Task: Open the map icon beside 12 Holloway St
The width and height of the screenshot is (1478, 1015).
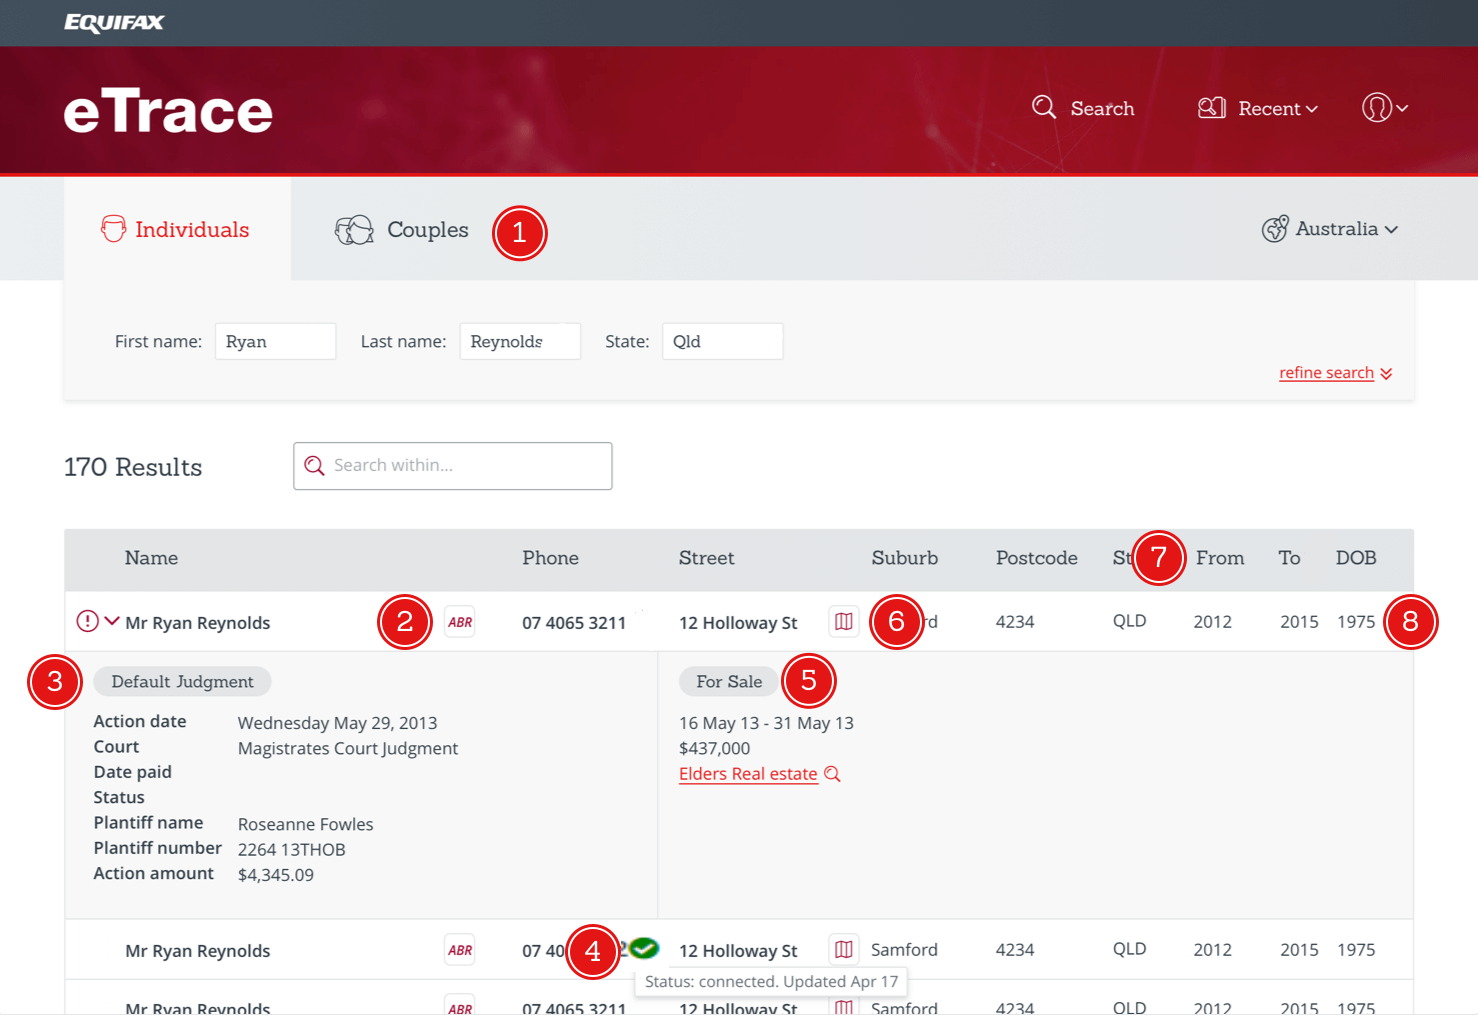Action: click(843, 621)
